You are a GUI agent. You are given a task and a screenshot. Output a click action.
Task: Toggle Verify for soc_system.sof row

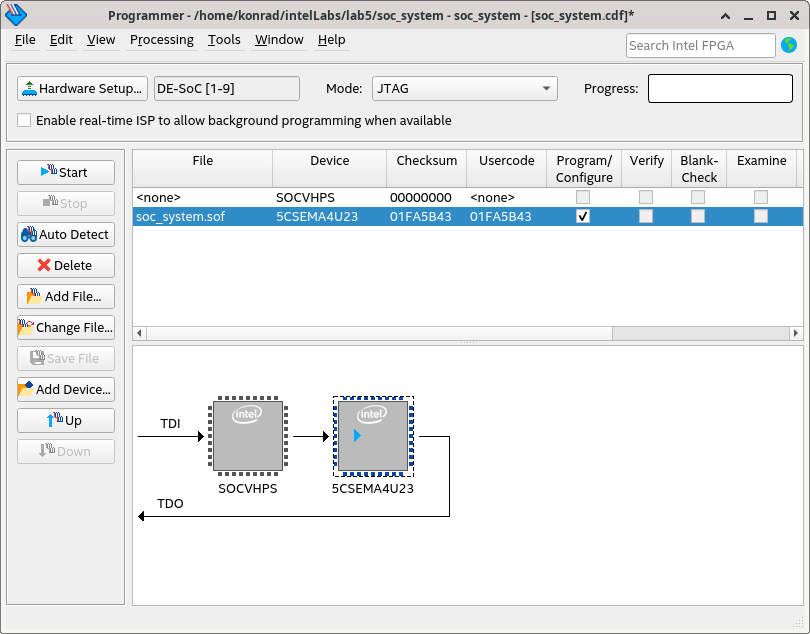pos(646,216)
